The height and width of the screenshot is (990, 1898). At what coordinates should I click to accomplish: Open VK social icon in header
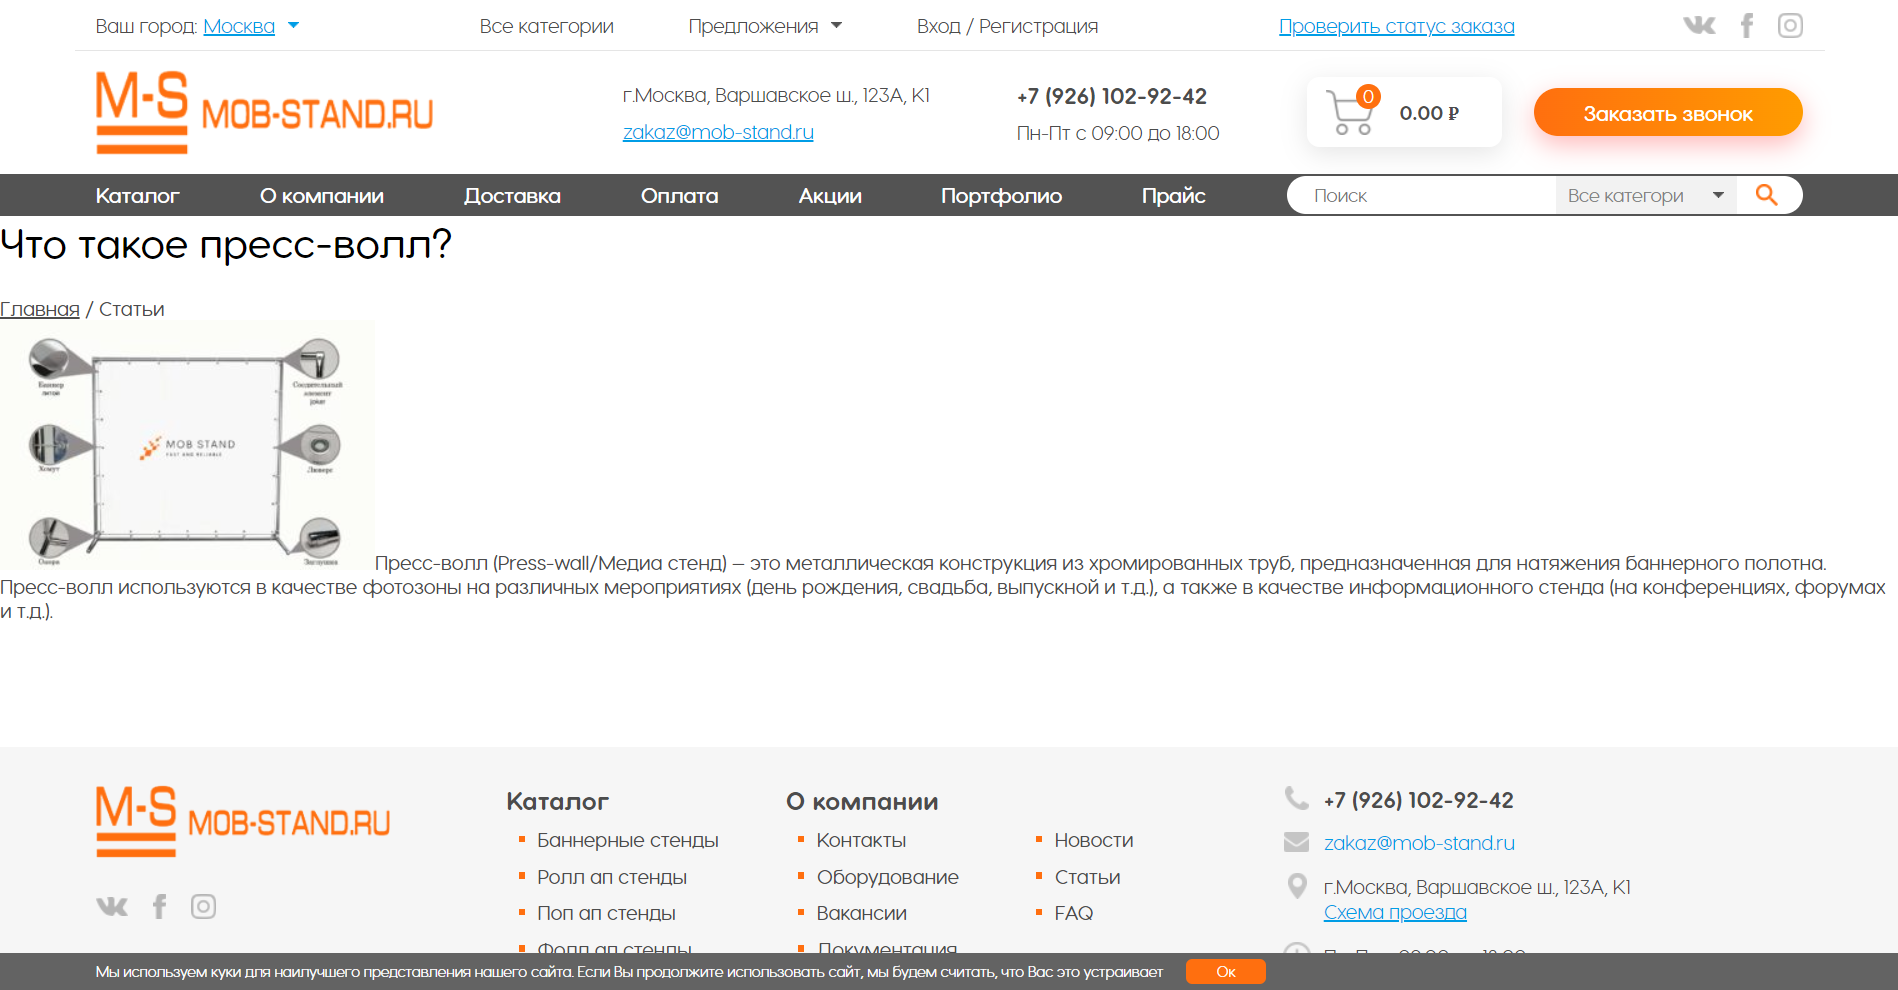pos(1699,25)
